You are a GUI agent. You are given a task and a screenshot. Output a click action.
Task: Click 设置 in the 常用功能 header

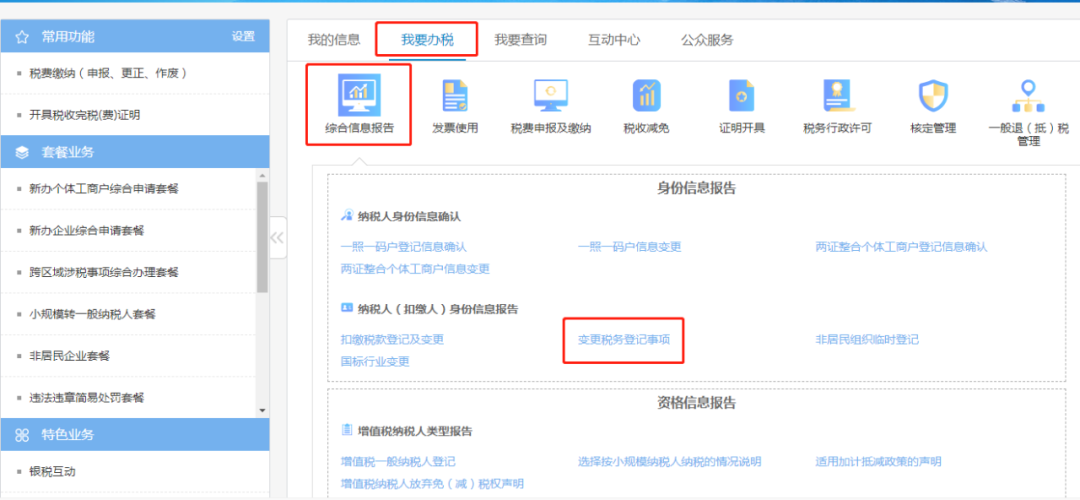click(x=243, y=37)
